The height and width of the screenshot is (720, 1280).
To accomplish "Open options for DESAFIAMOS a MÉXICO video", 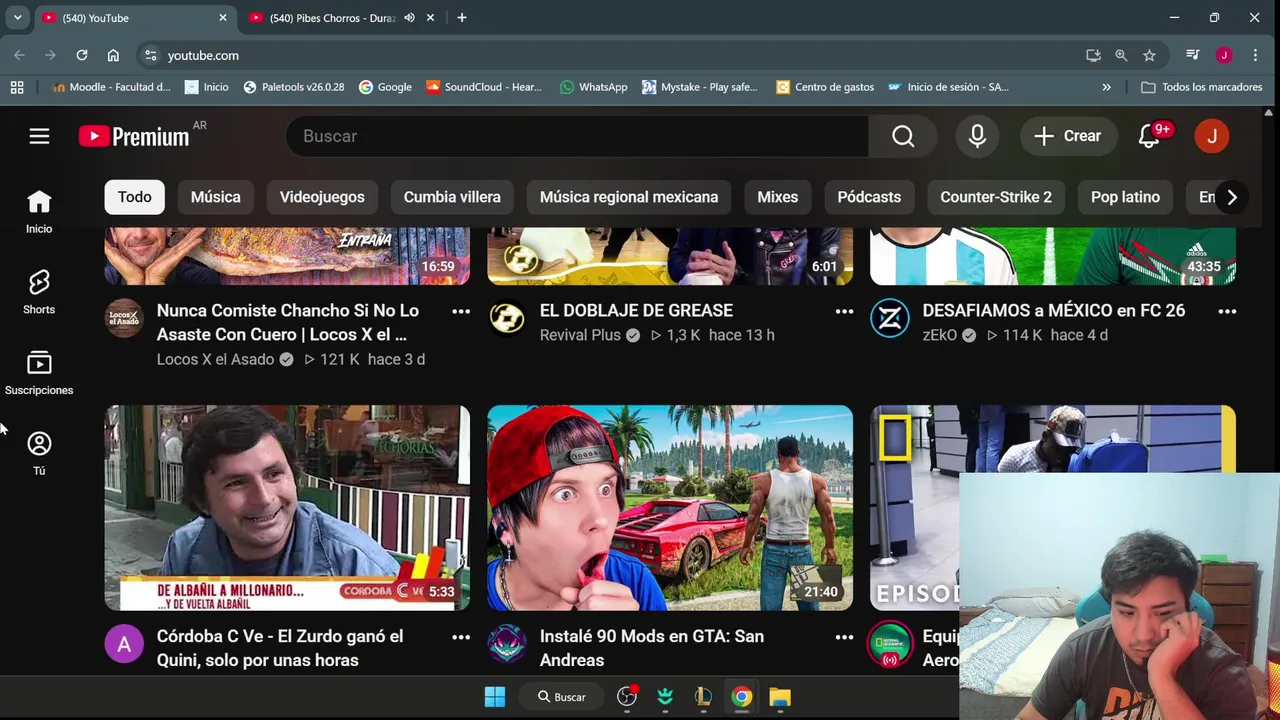I will 1227,311.
